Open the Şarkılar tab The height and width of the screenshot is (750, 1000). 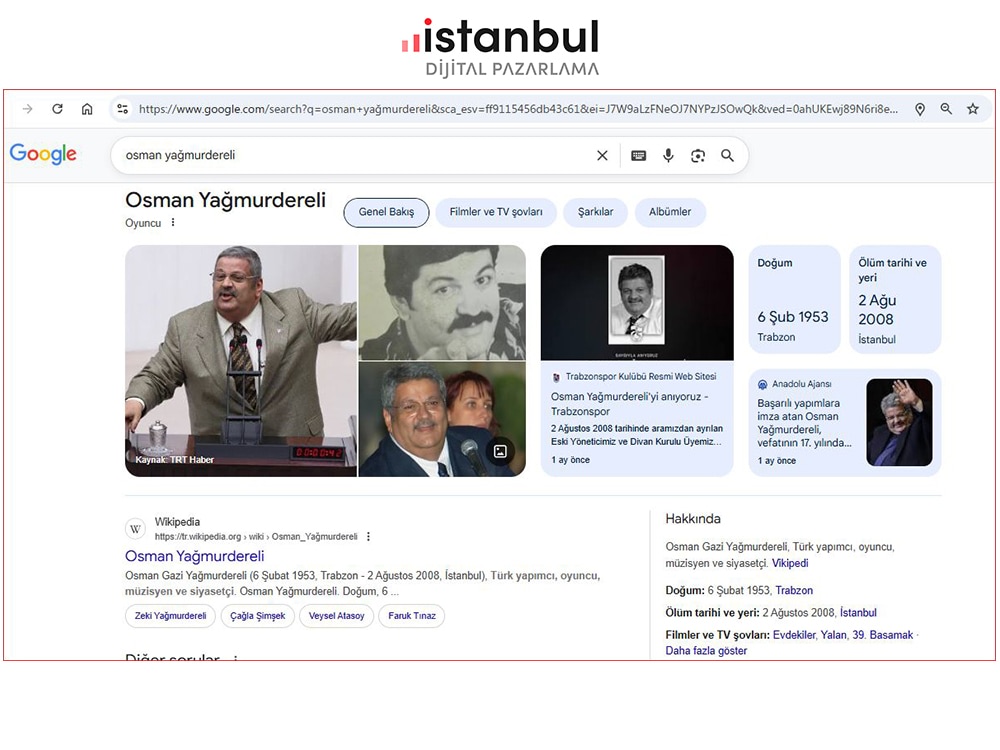click(595, 212)
